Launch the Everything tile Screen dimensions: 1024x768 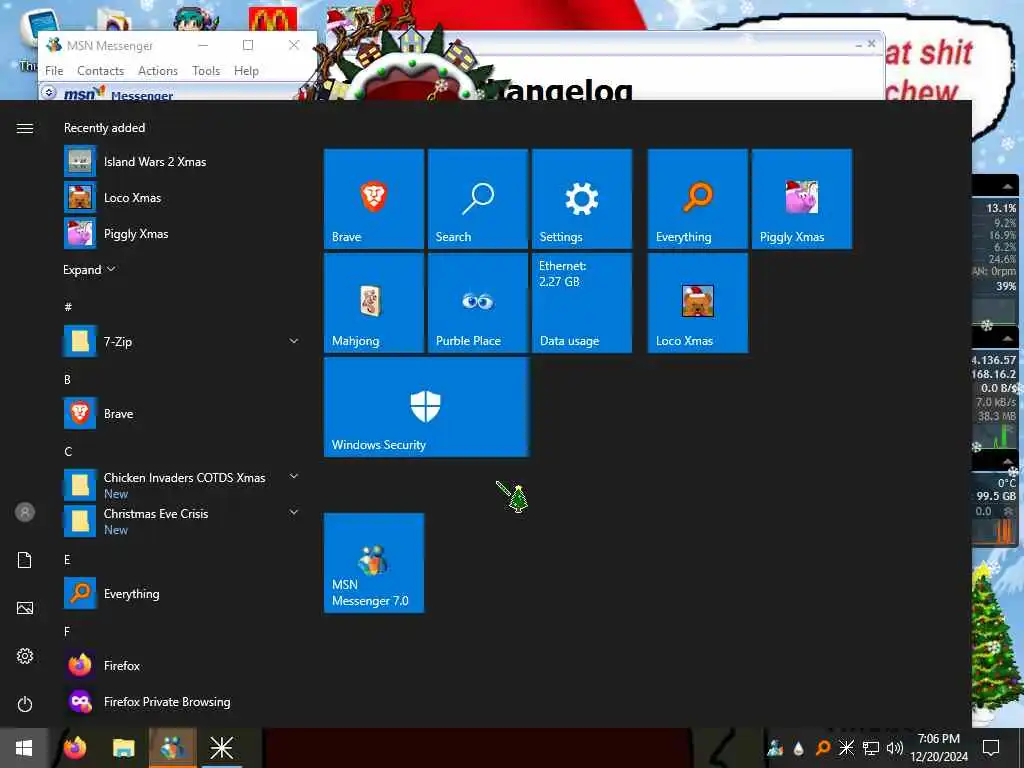(697, 199)
